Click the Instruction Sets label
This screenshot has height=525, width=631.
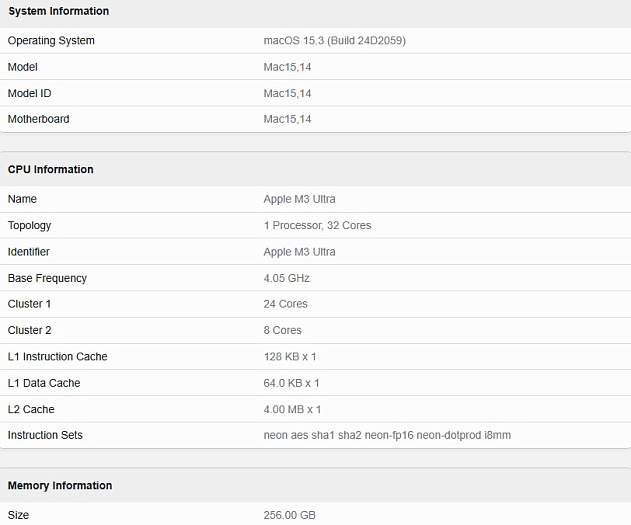click(x=45, y=435)
